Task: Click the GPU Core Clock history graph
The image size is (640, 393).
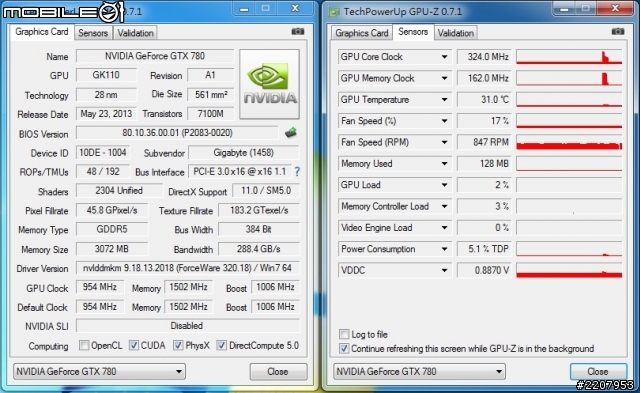Action: 569,57
